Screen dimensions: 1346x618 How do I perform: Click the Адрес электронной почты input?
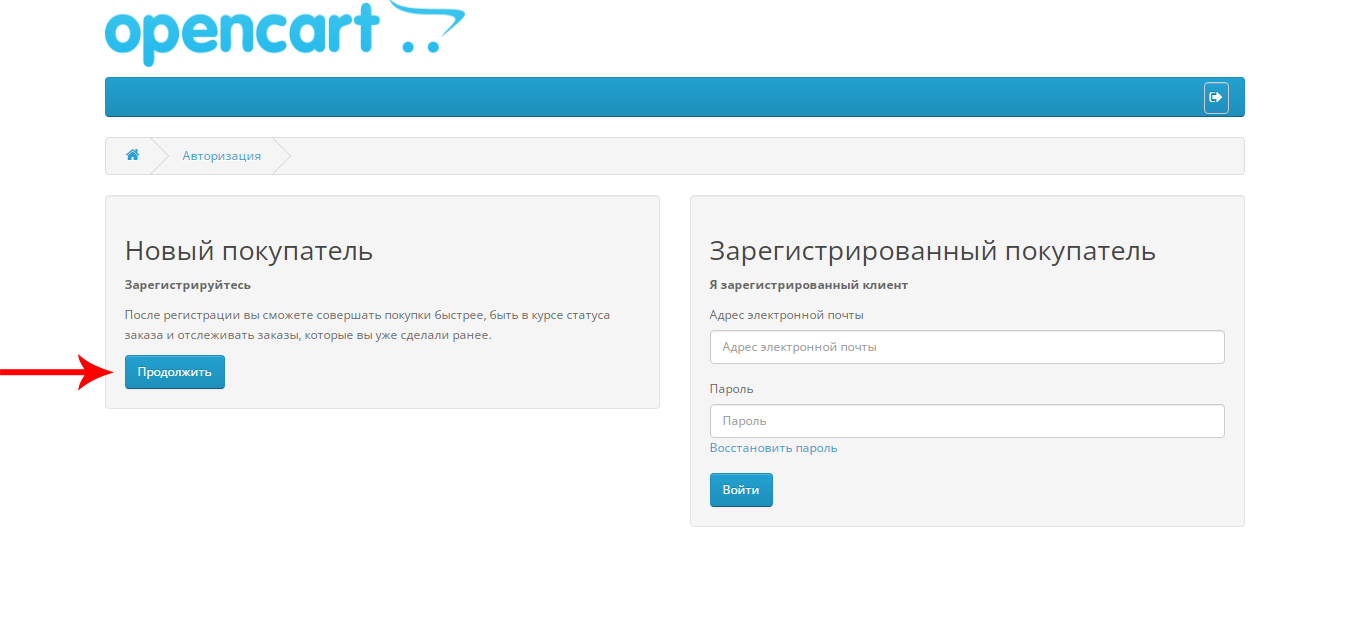coord(967,346)
